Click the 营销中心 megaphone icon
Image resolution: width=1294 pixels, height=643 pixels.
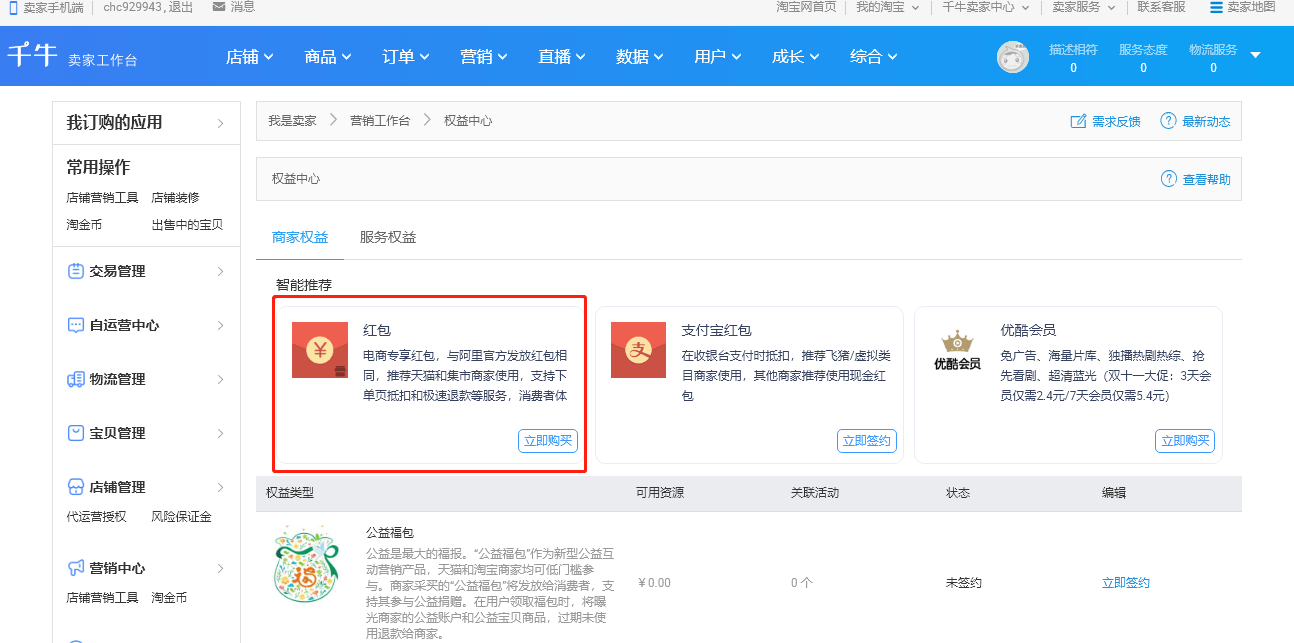[x=76, y=568]
